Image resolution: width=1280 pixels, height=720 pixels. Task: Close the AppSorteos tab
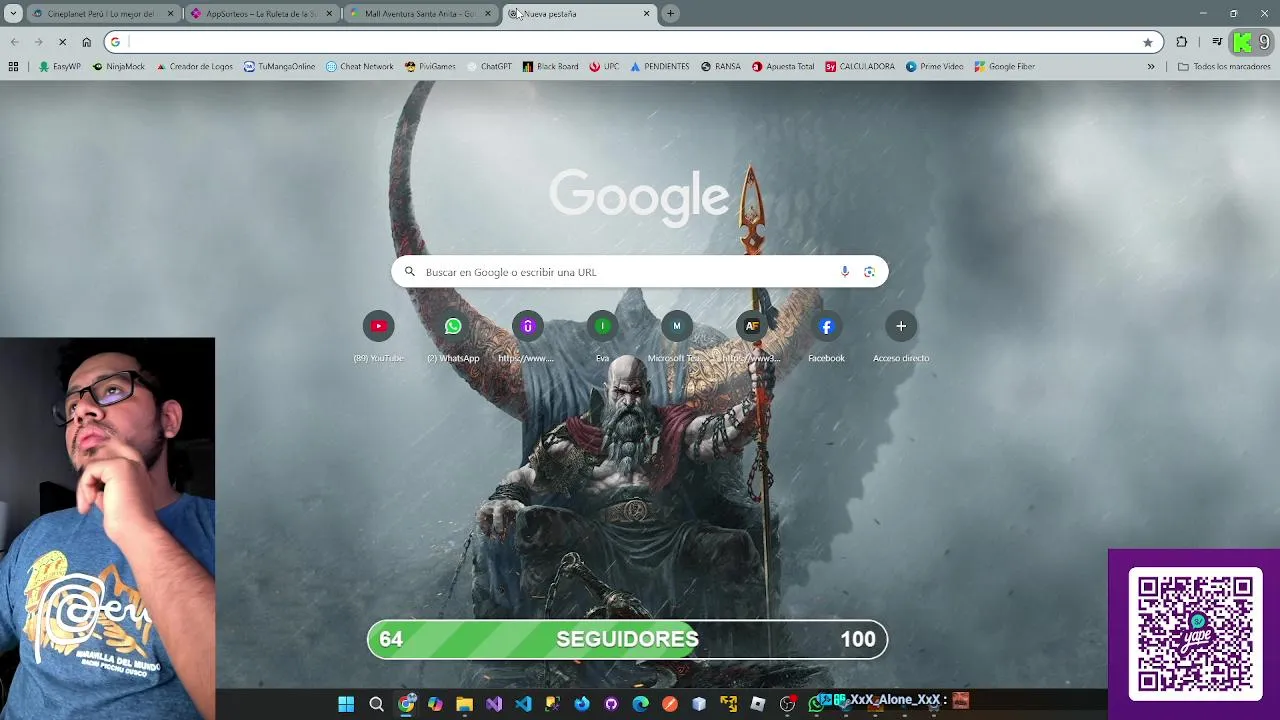click(x=329, y=14)
